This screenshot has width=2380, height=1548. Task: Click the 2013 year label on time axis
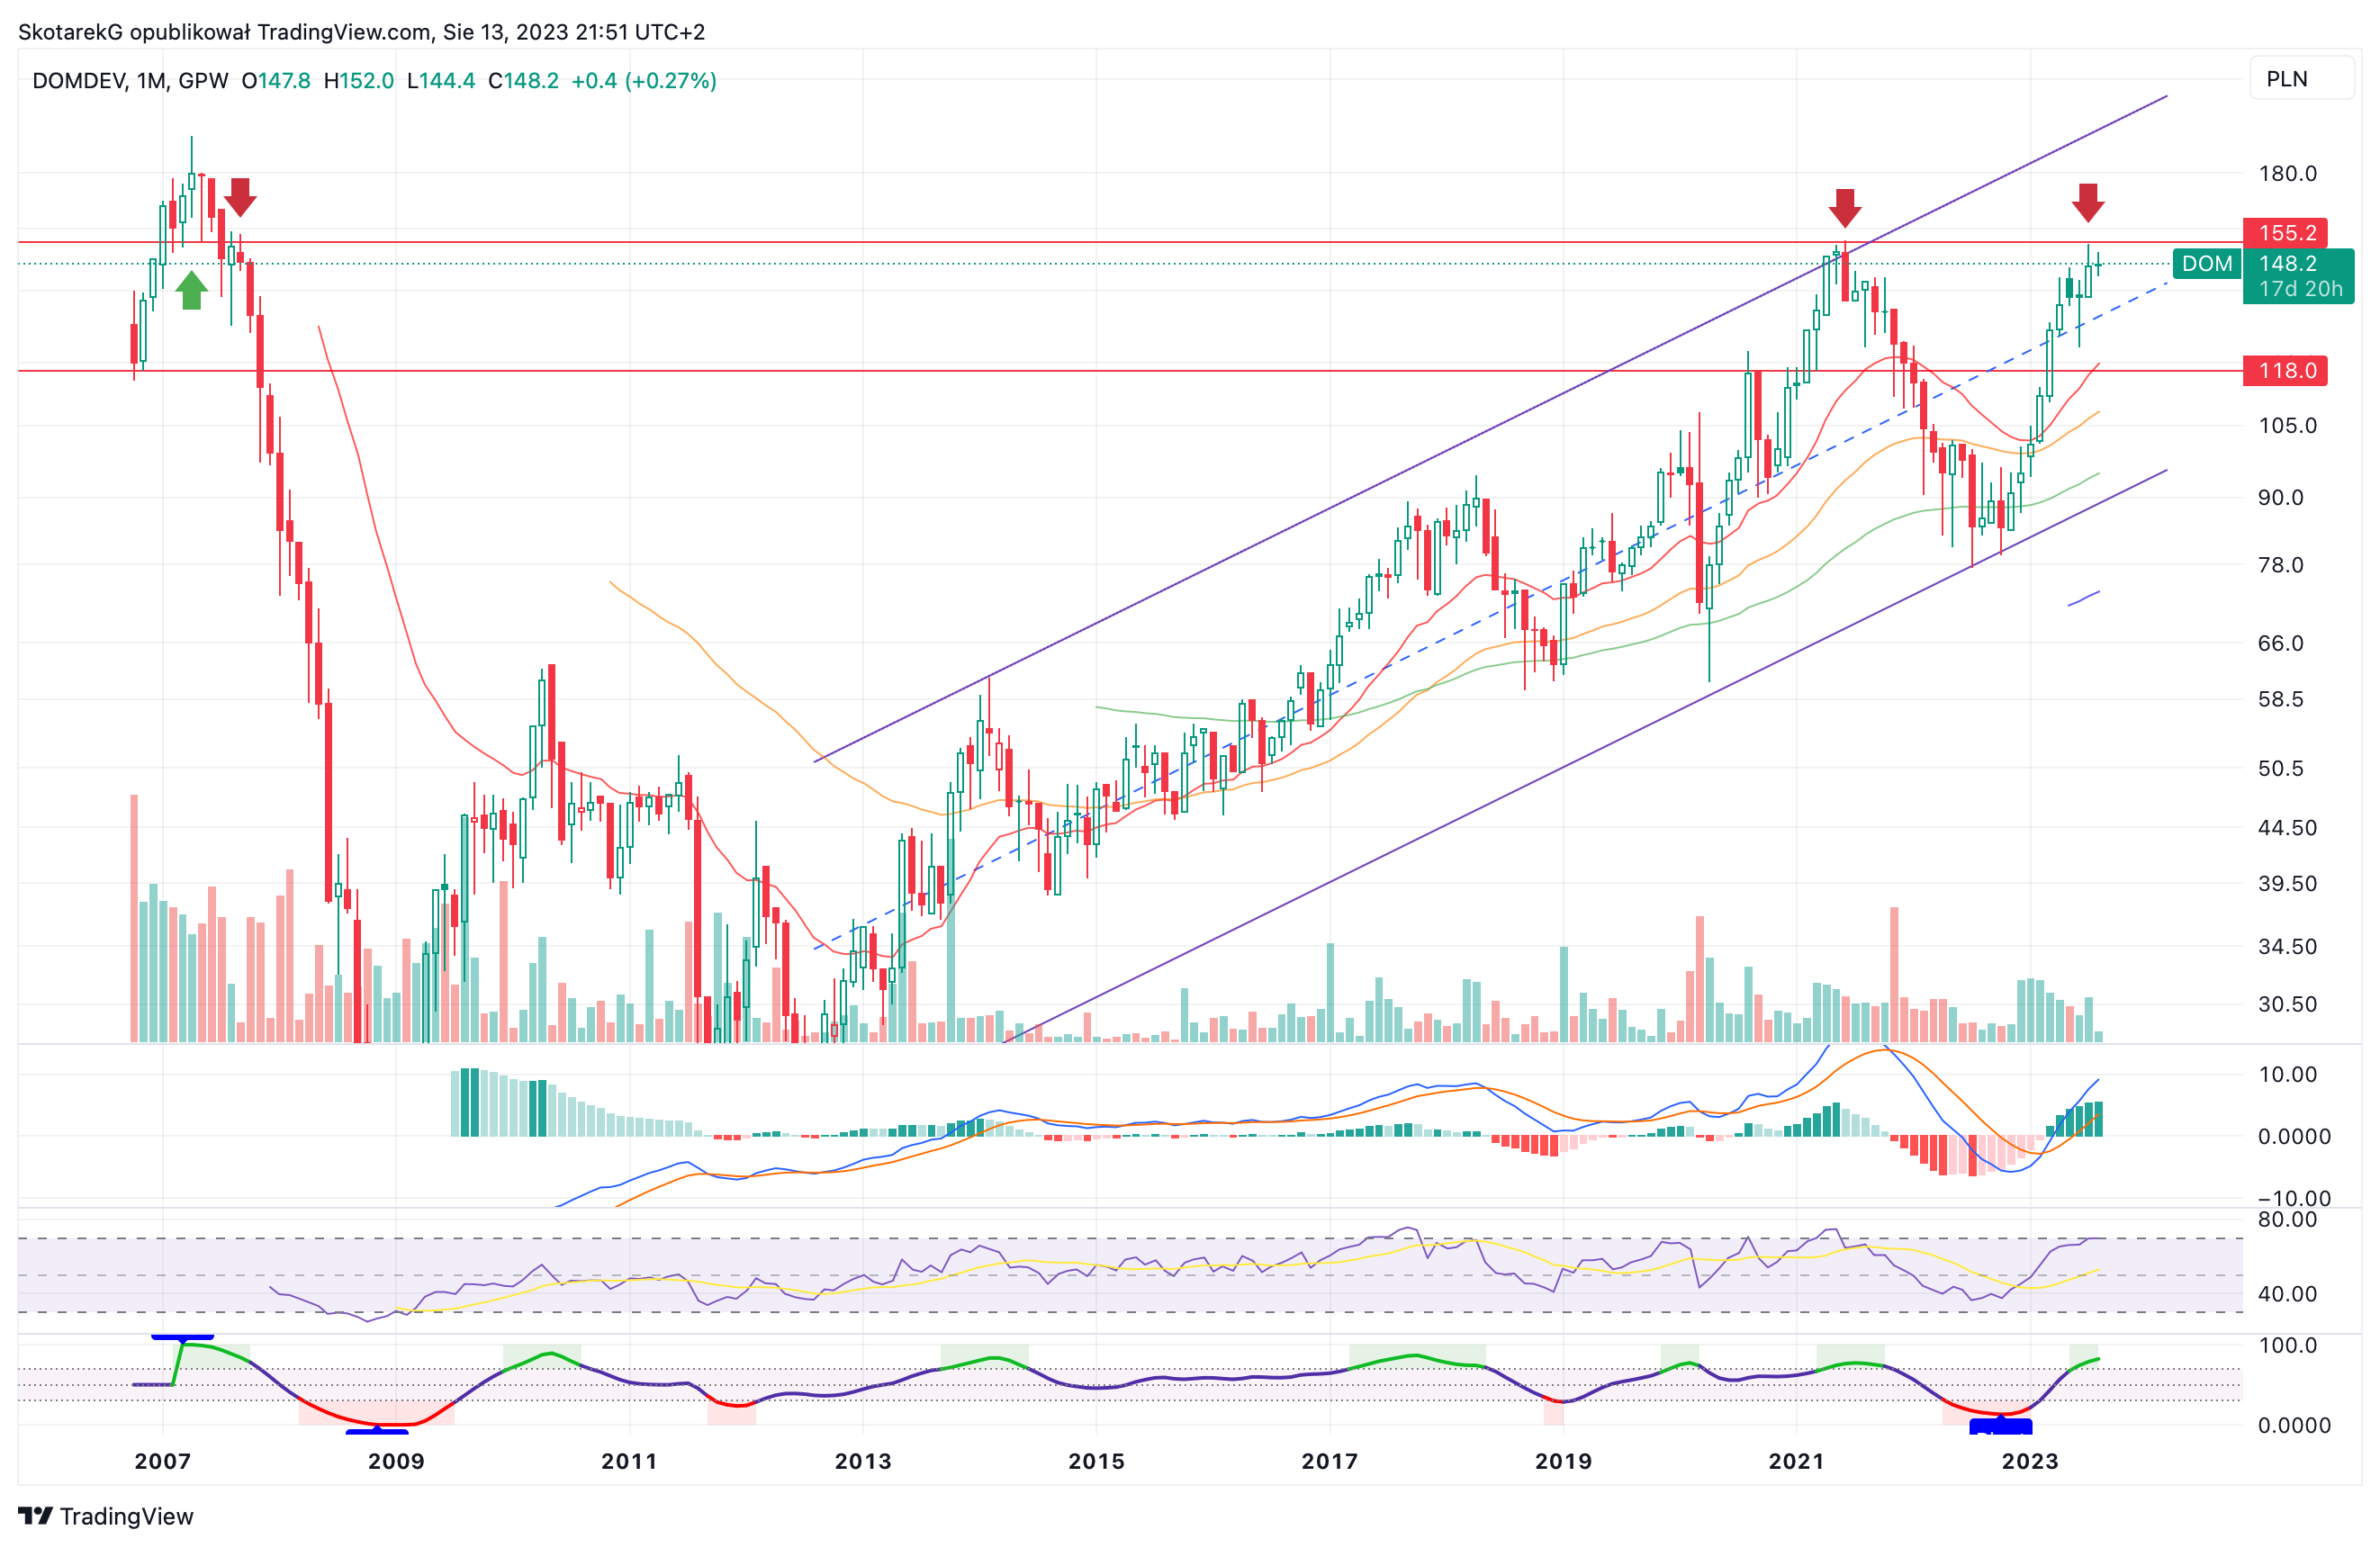[863, 1461]
